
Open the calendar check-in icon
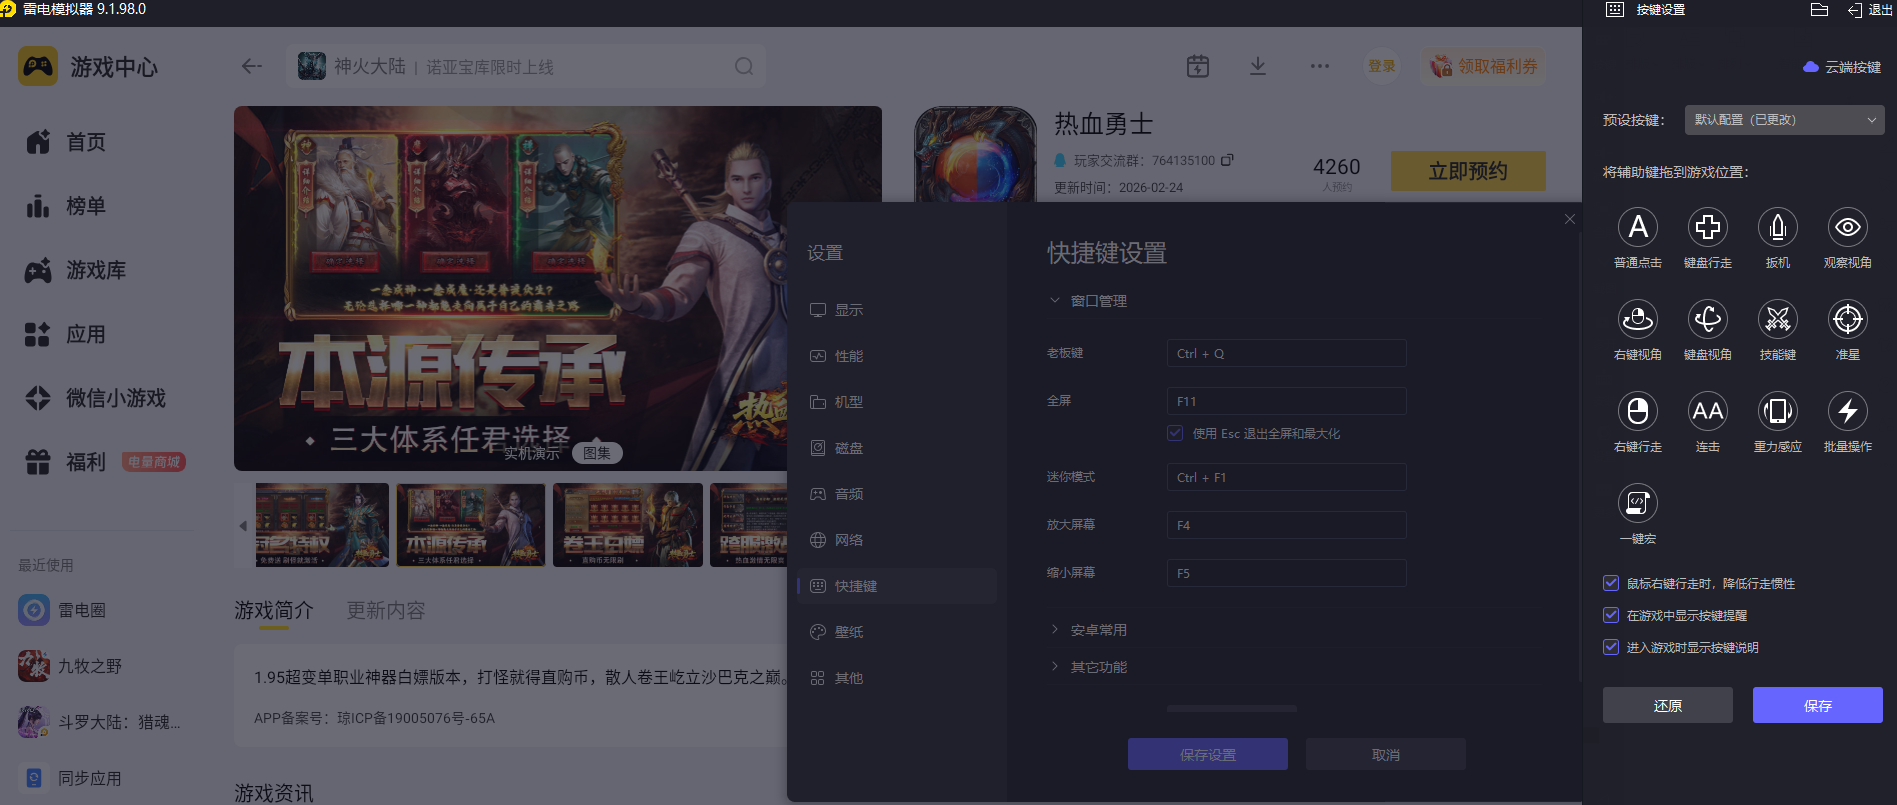coord(1198,66)
